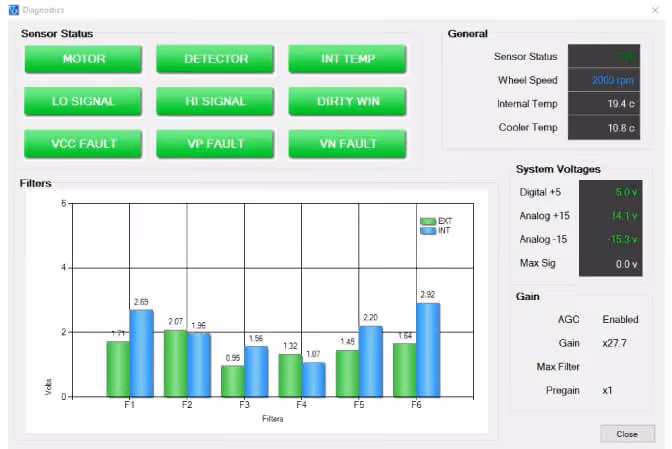
Task: Click the Max Sig label
Action: pyautogui.click(x=537, y=263)
